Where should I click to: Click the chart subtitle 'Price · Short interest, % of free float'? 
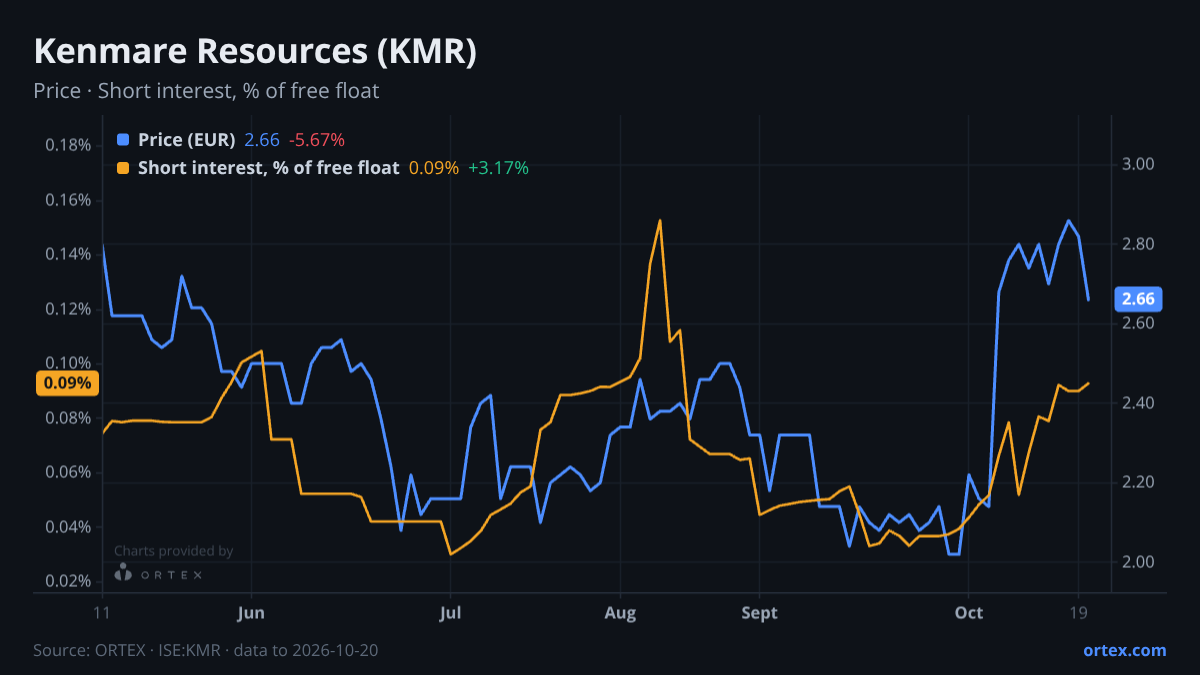tap(206, 91)
